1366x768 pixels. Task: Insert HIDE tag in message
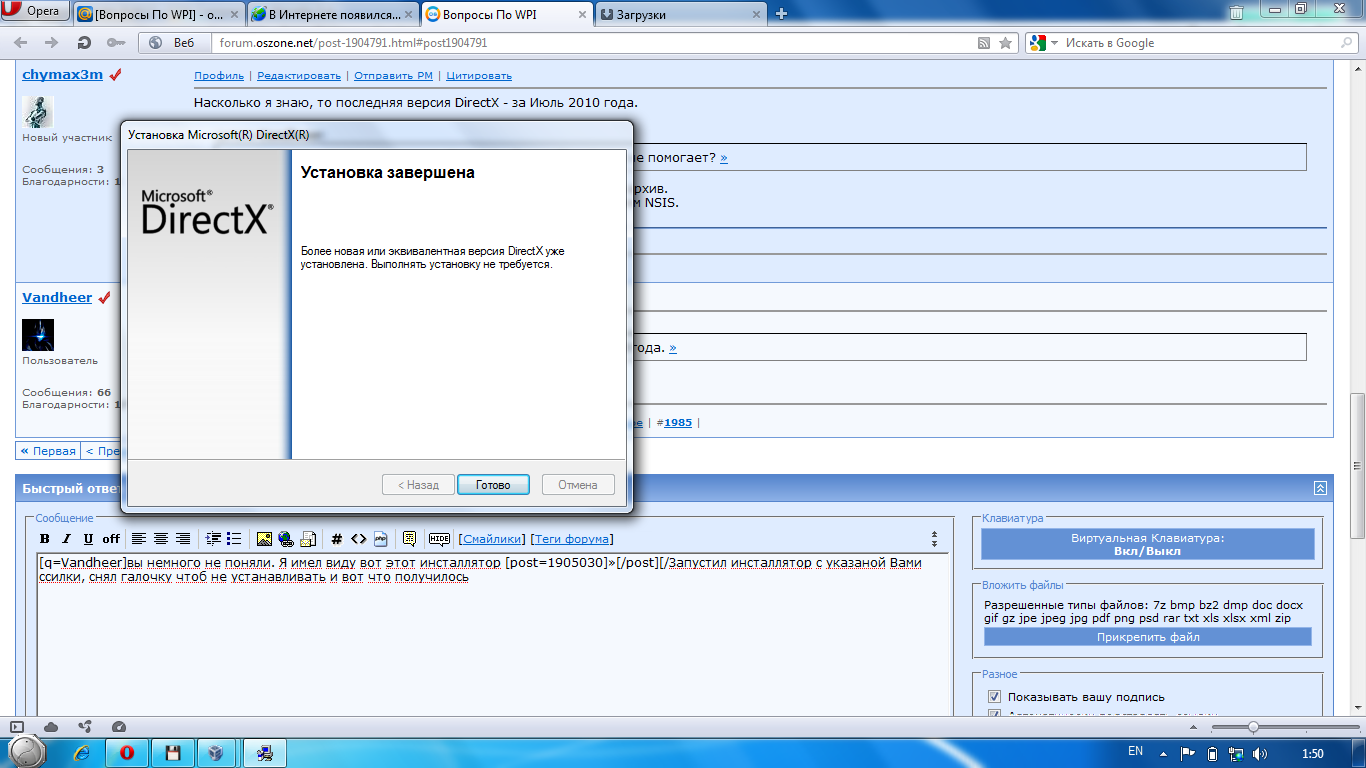[440, 539]
